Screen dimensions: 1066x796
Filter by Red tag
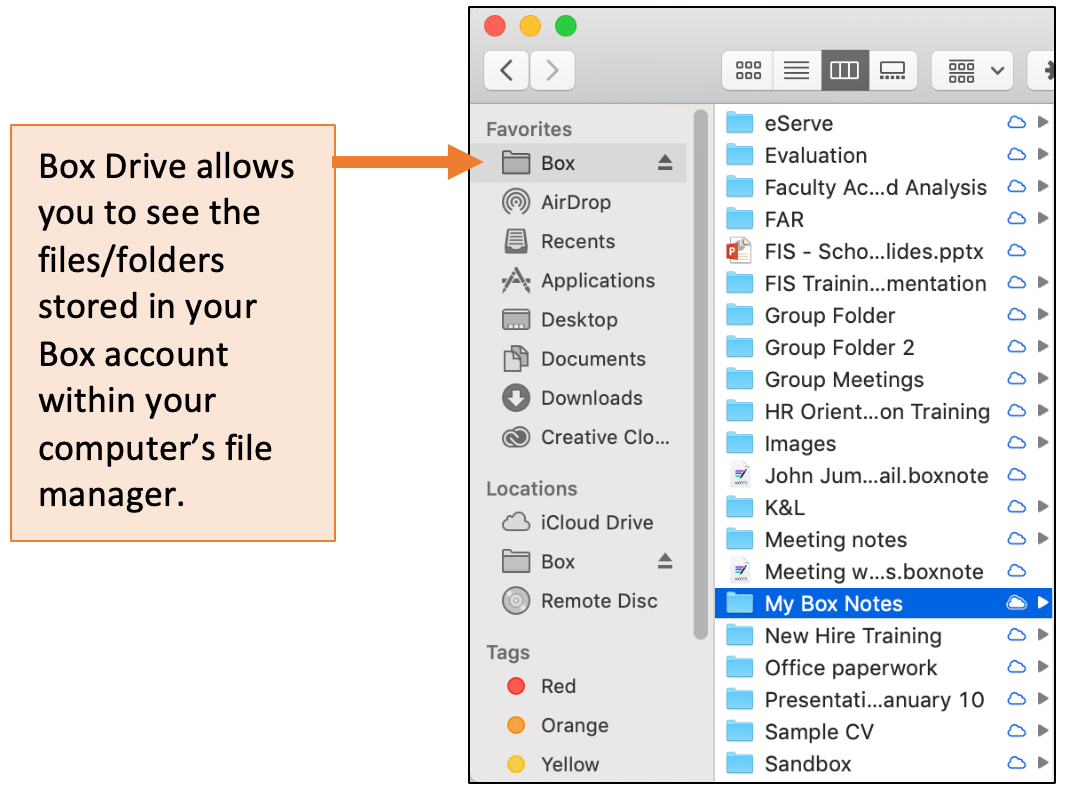[580, 686]
